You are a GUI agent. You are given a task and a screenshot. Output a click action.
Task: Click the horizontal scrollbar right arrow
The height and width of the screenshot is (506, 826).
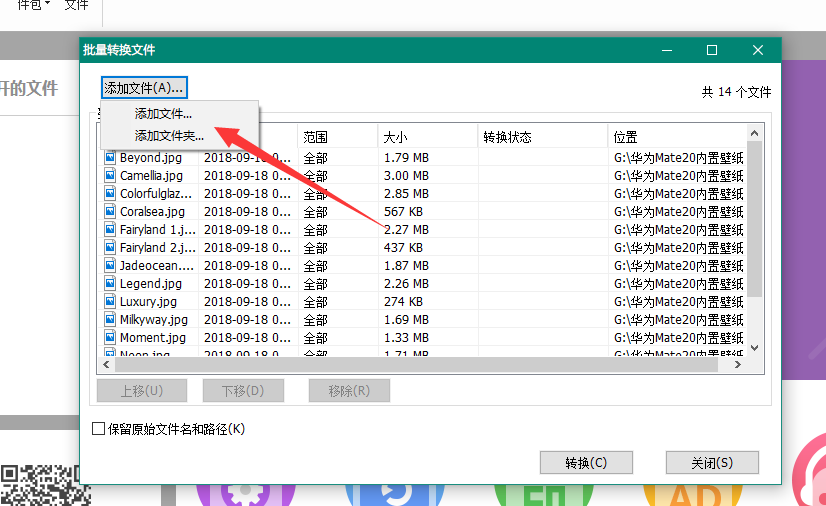(738, 364)
